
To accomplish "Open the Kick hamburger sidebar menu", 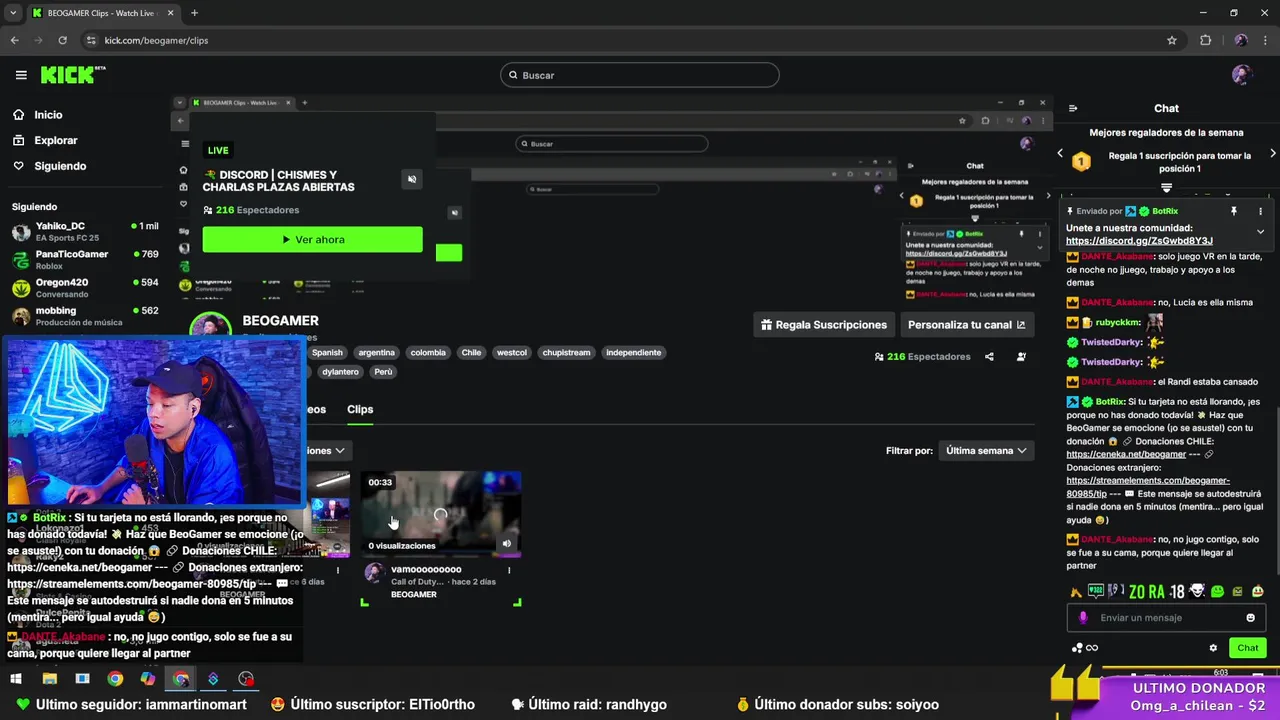I will pos(21,75).
